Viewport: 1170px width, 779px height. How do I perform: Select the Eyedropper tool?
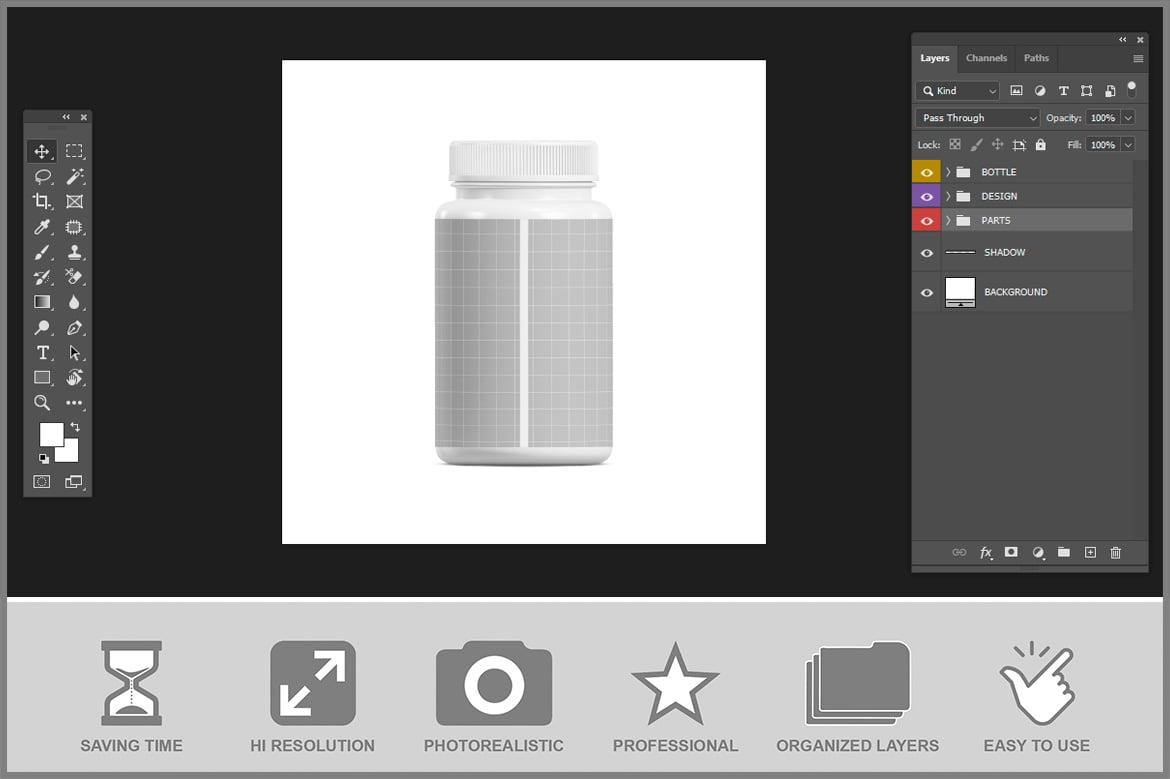[x=42, y=227]
